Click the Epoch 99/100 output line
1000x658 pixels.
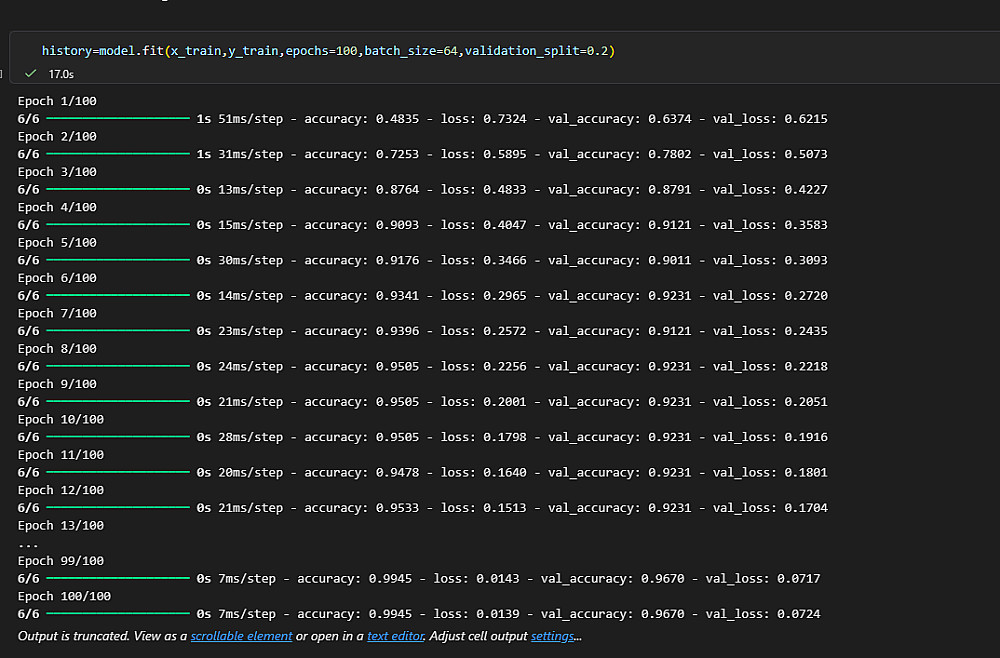[x=61, y=560]
